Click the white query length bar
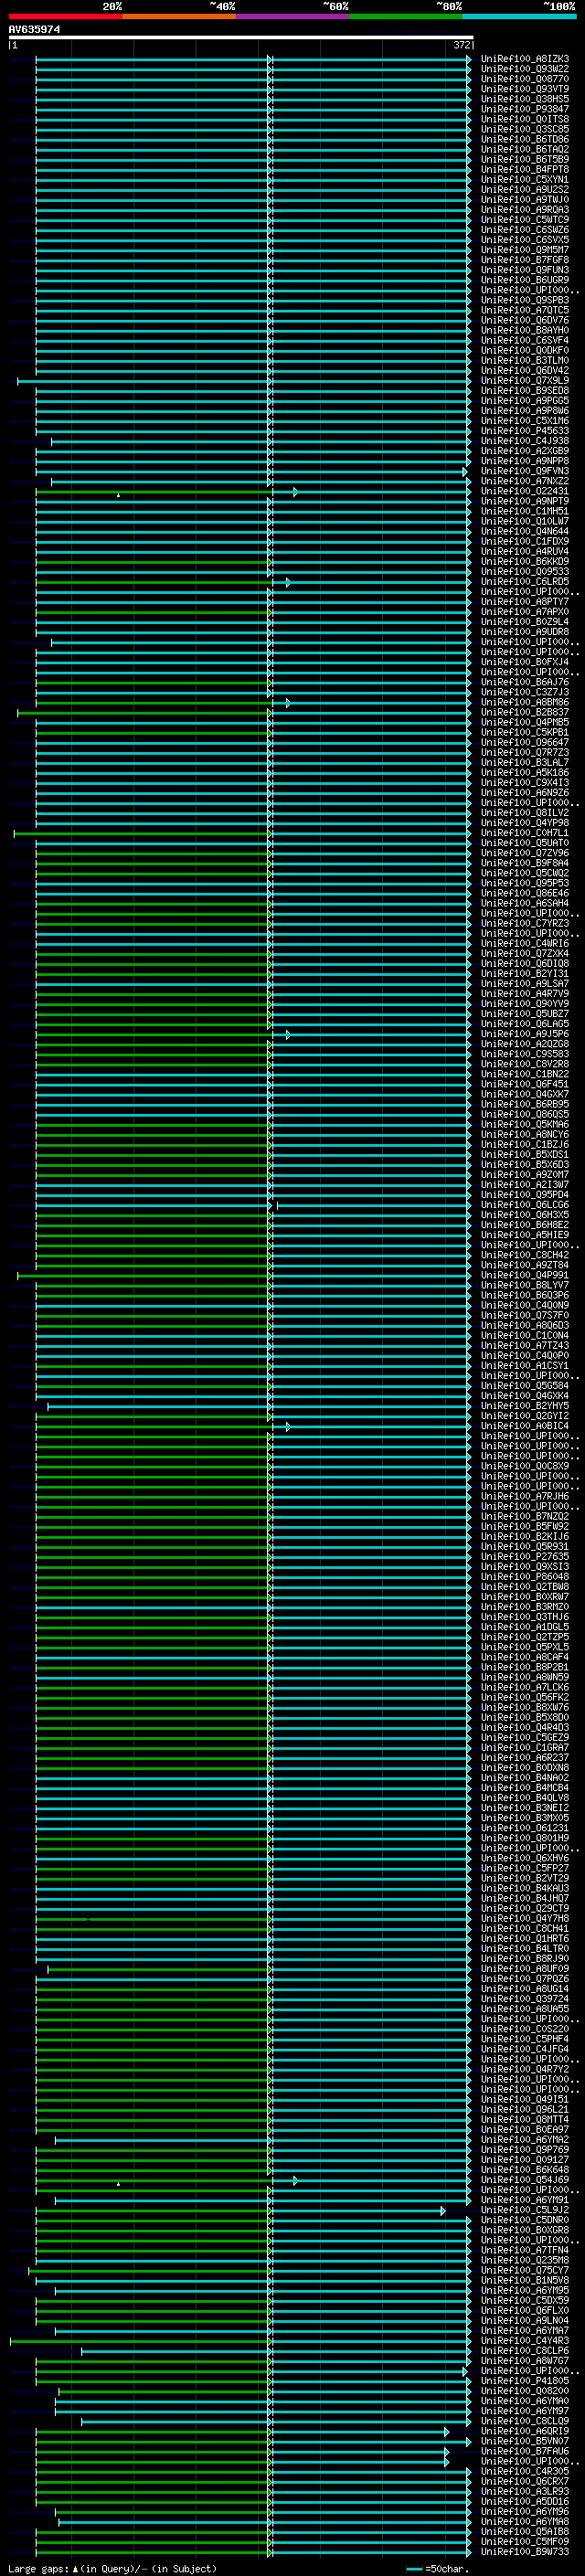 (x=241, y=37)
